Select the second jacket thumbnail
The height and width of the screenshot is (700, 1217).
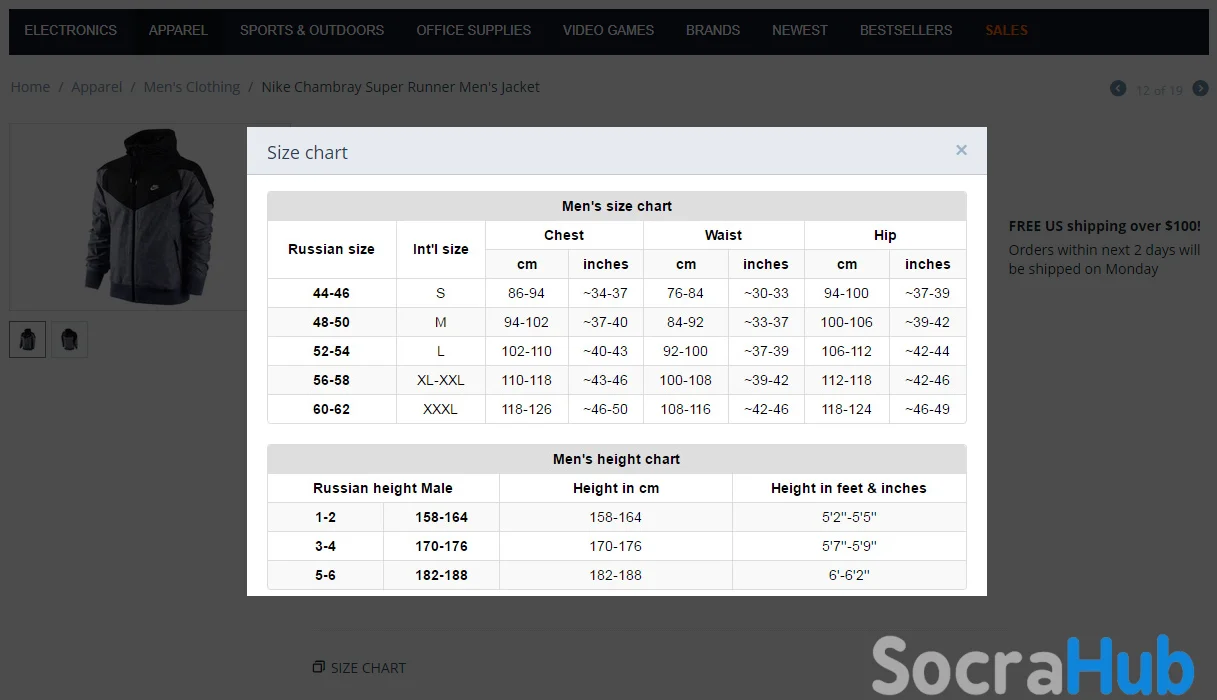click(x=69, y=339)
